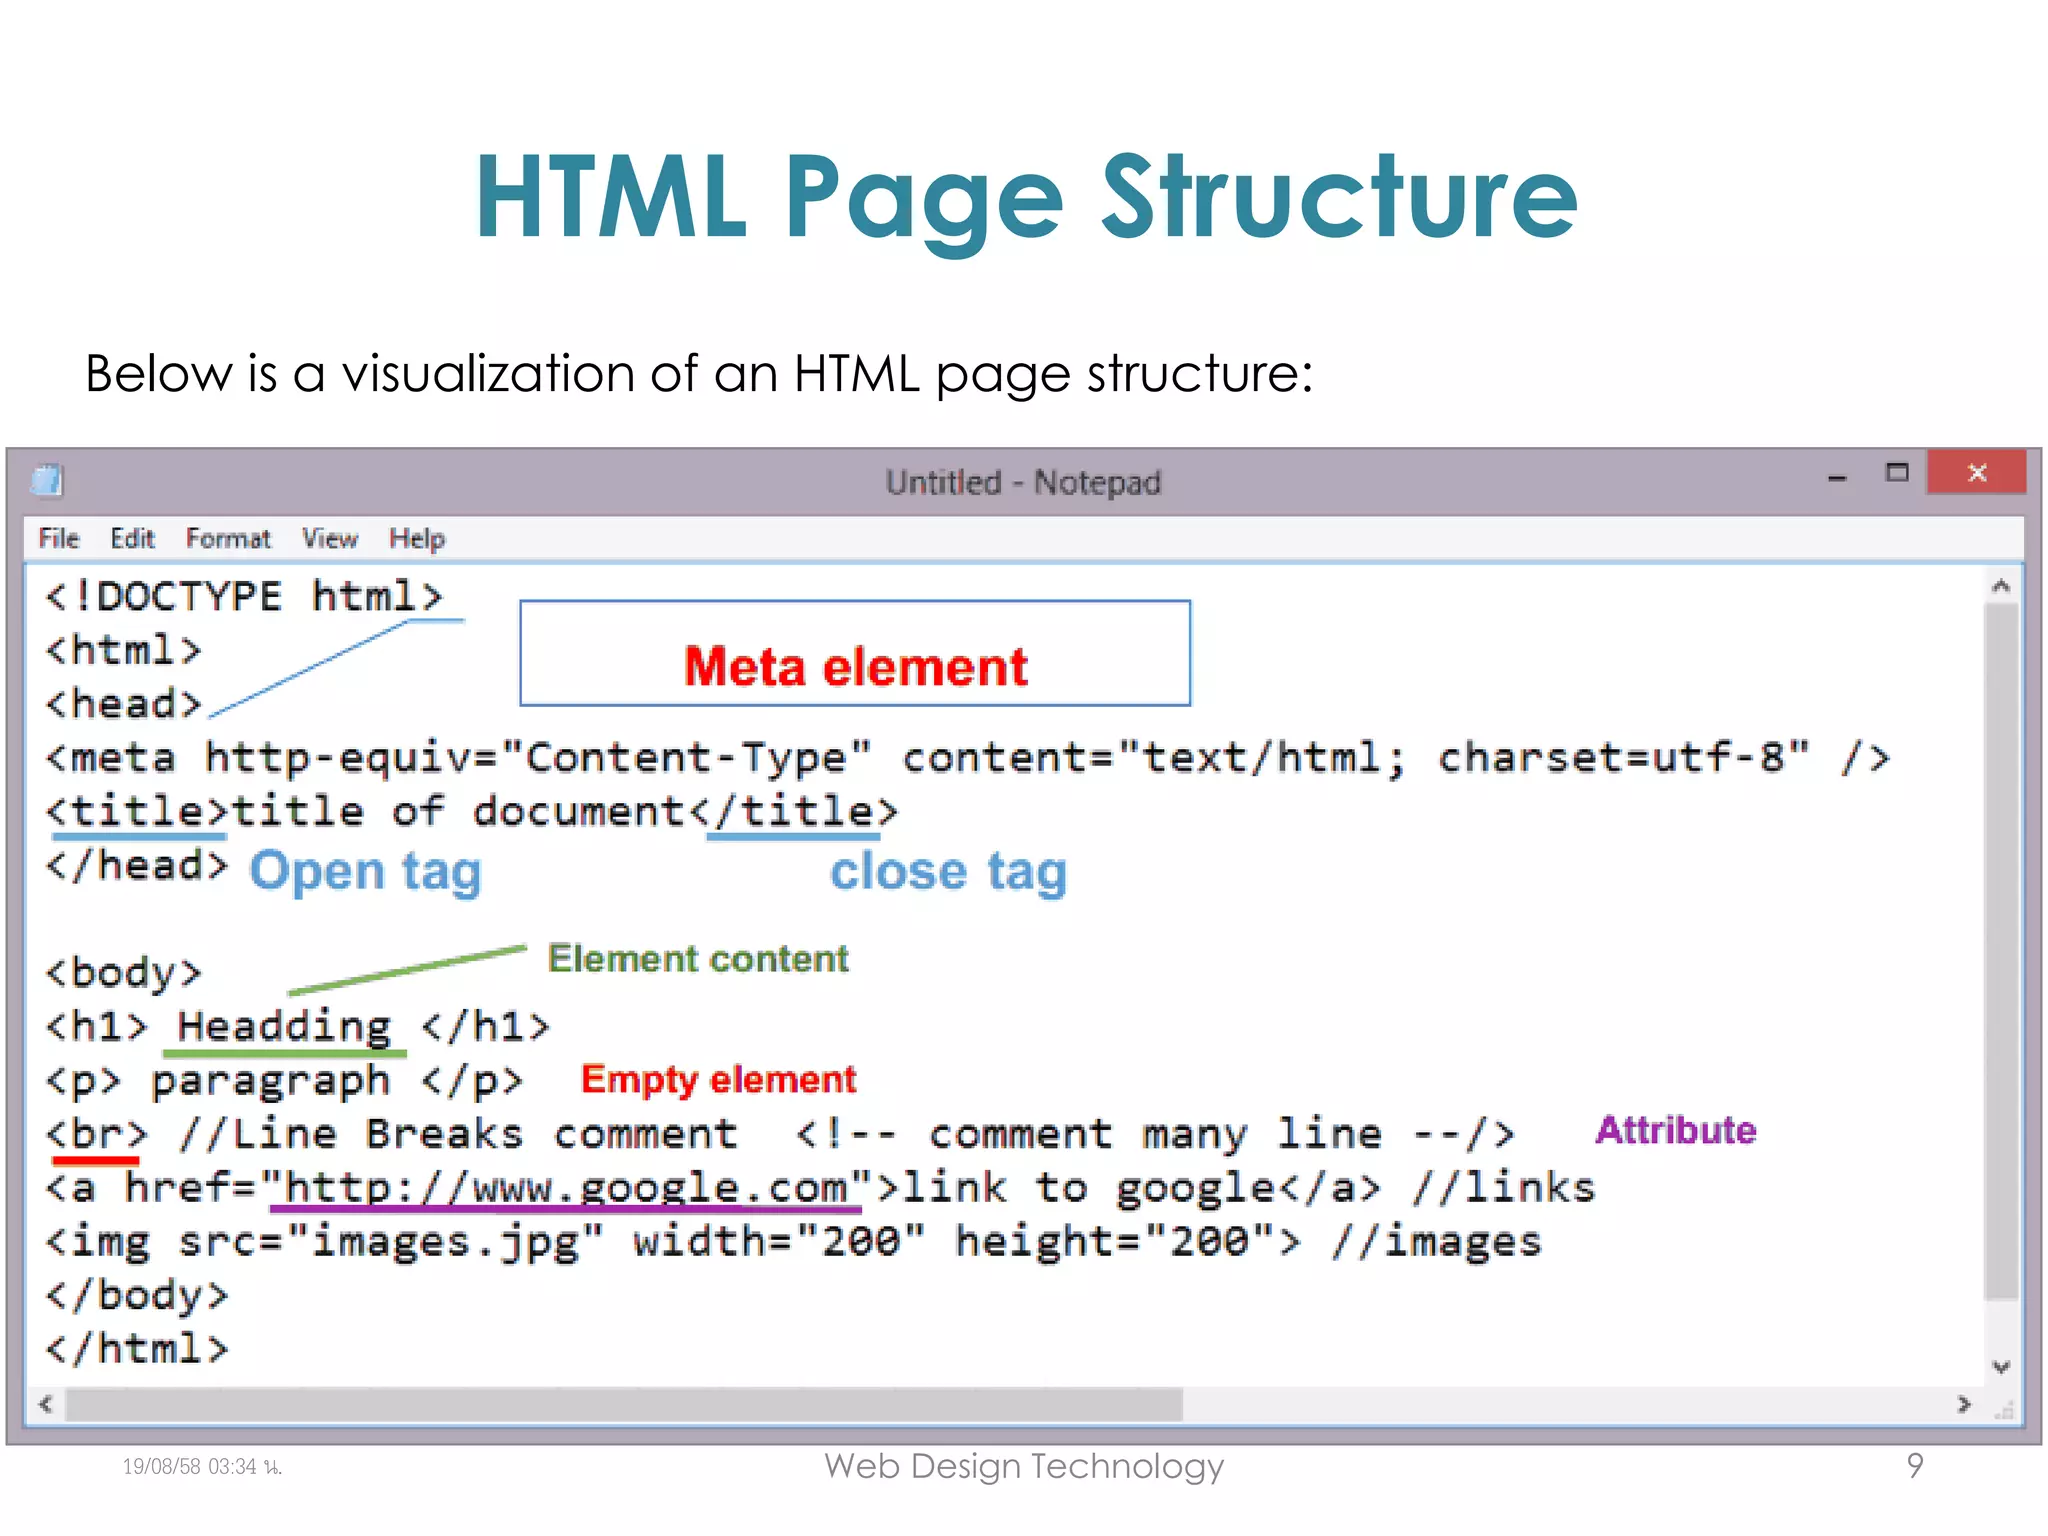Click the '</body>' closing tag line

point(136,1296)
